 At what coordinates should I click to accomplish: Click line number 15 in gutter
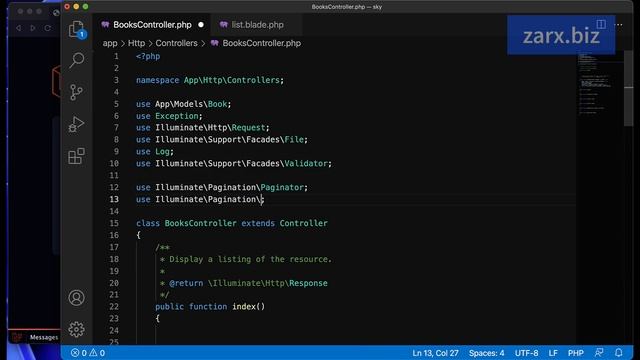point(114,223)
